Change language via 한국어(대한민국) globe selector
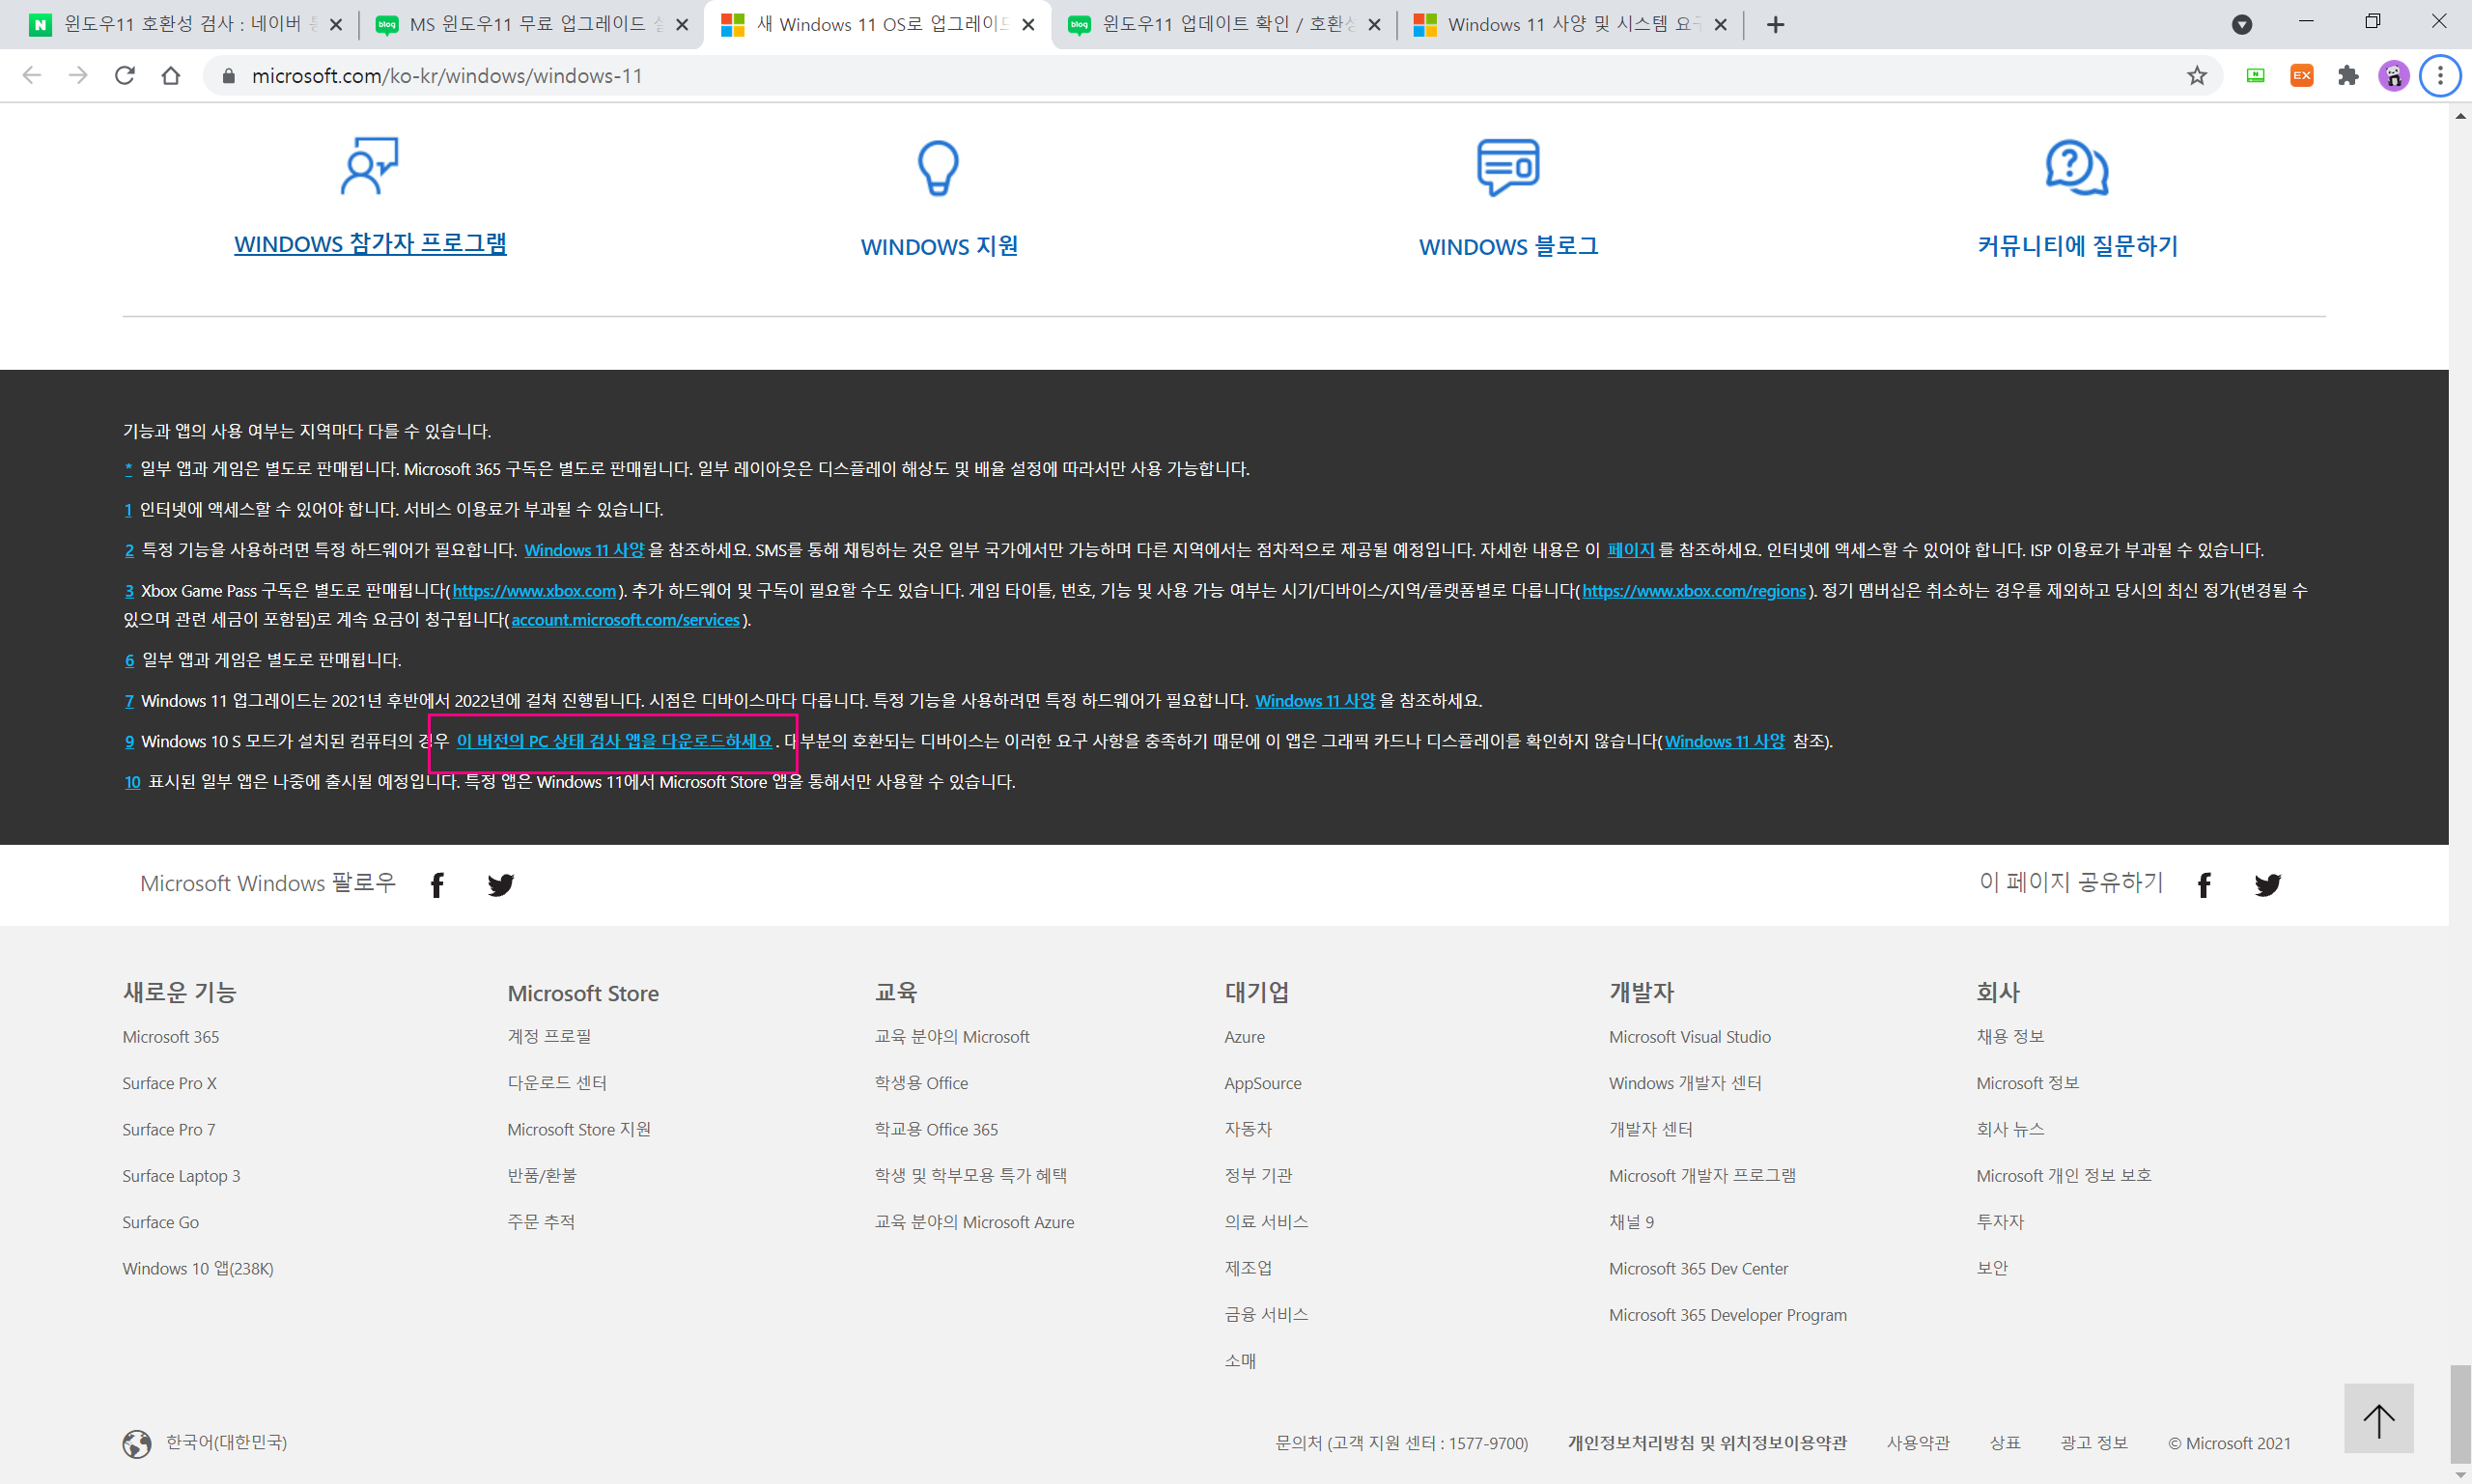Screen dimensions: 2472x1484 [205, 1442]
